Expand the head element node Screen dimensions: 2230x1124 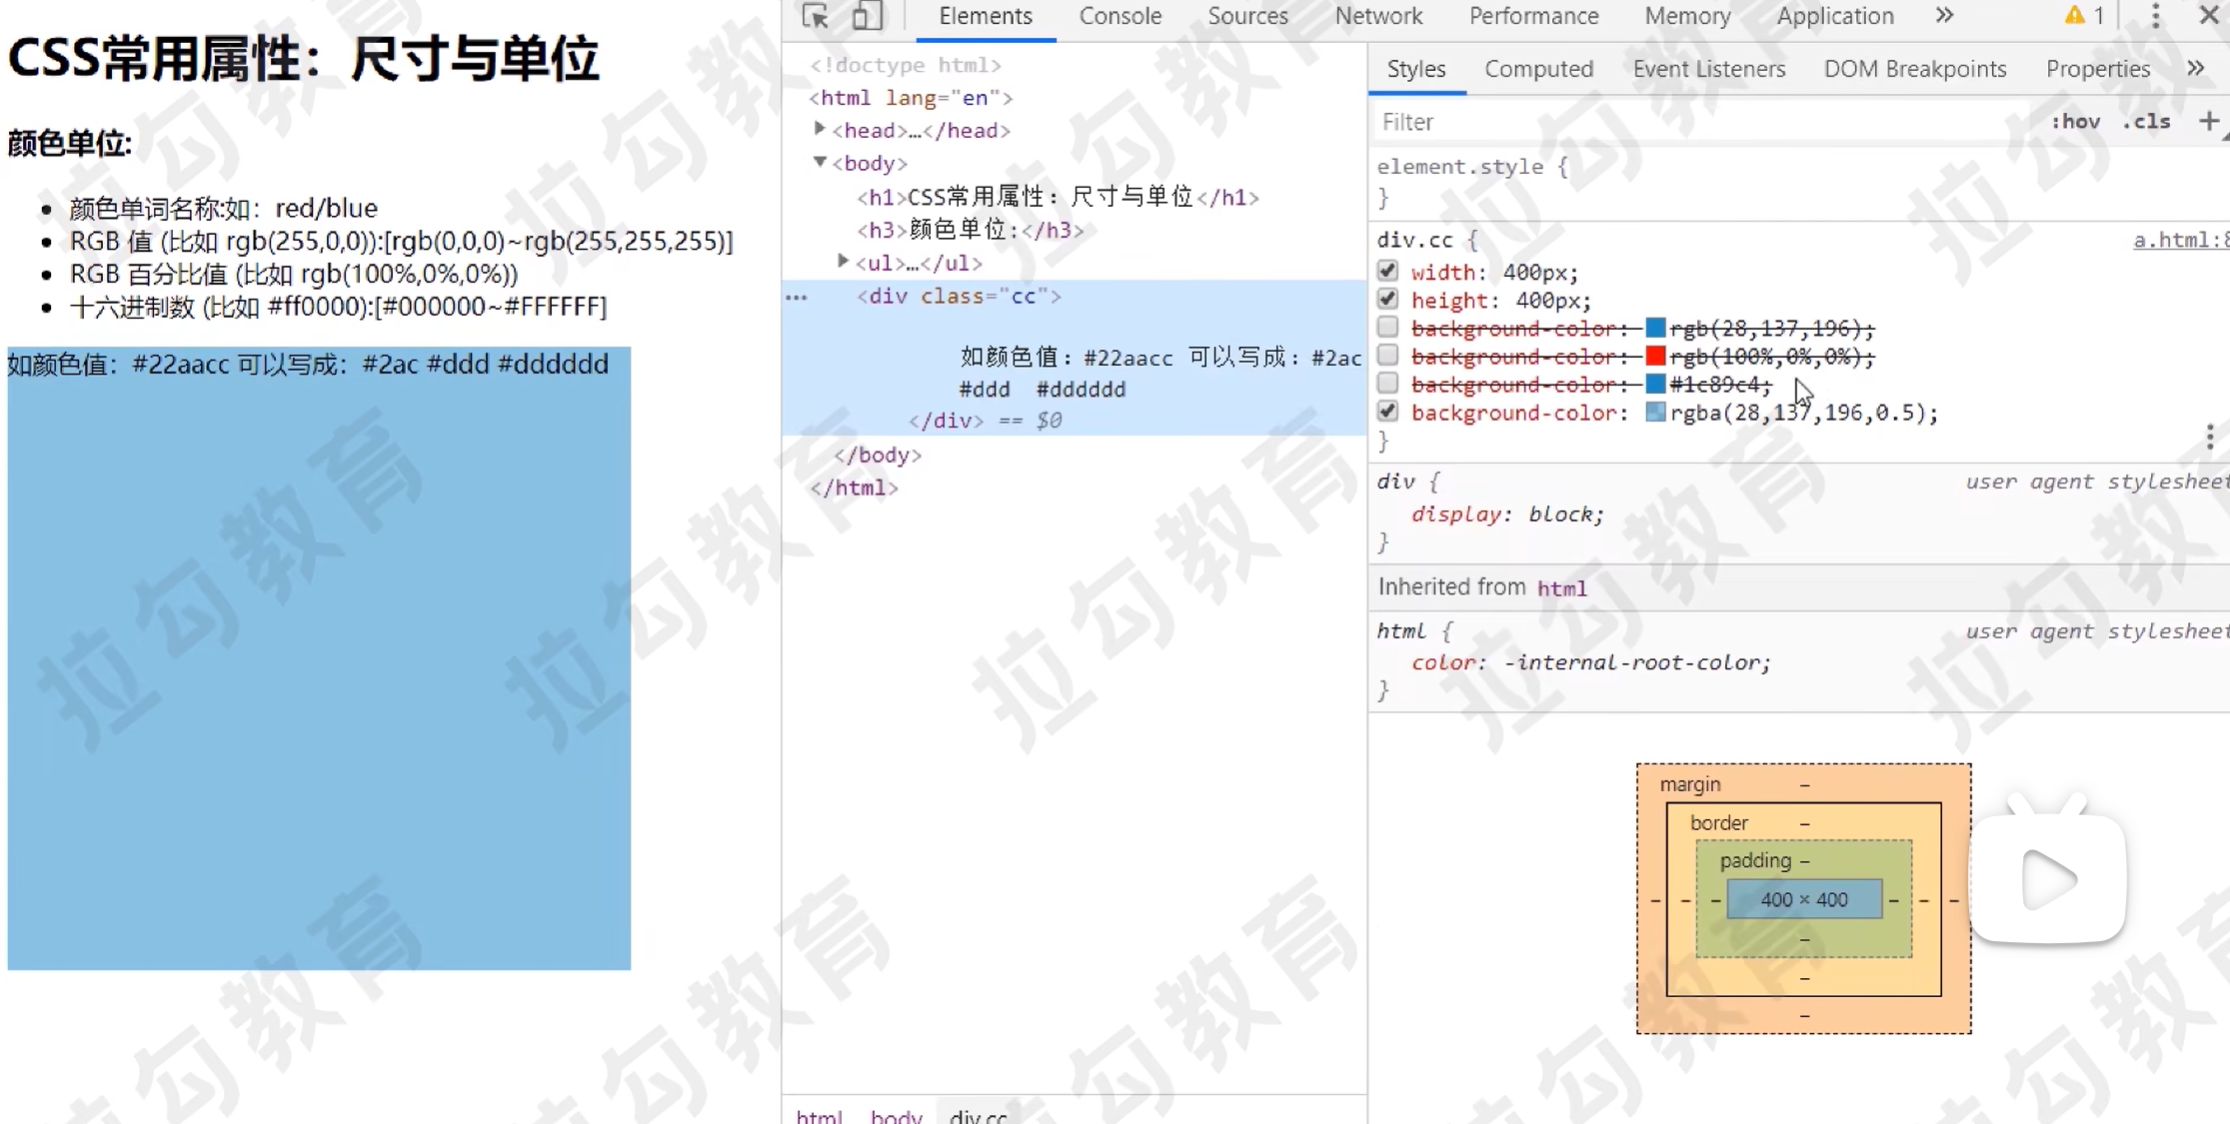(x=820, y=130)
